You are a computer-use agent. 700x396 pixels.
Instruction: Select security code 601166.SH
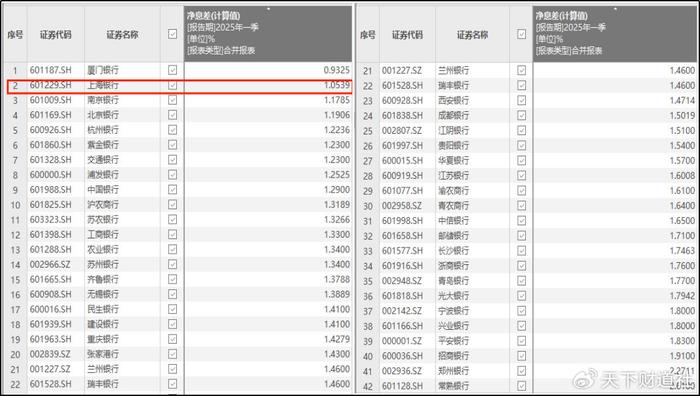click(402, 326)
